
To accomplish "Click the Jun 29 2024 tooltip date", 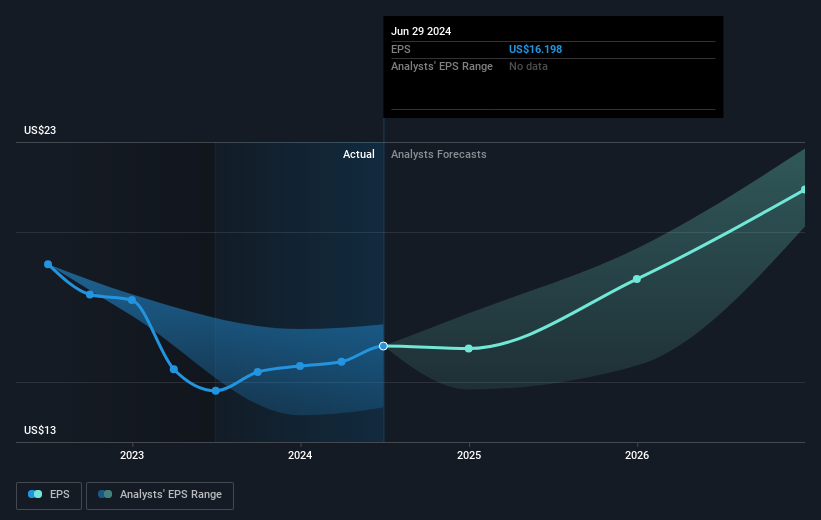I will 421,31.
